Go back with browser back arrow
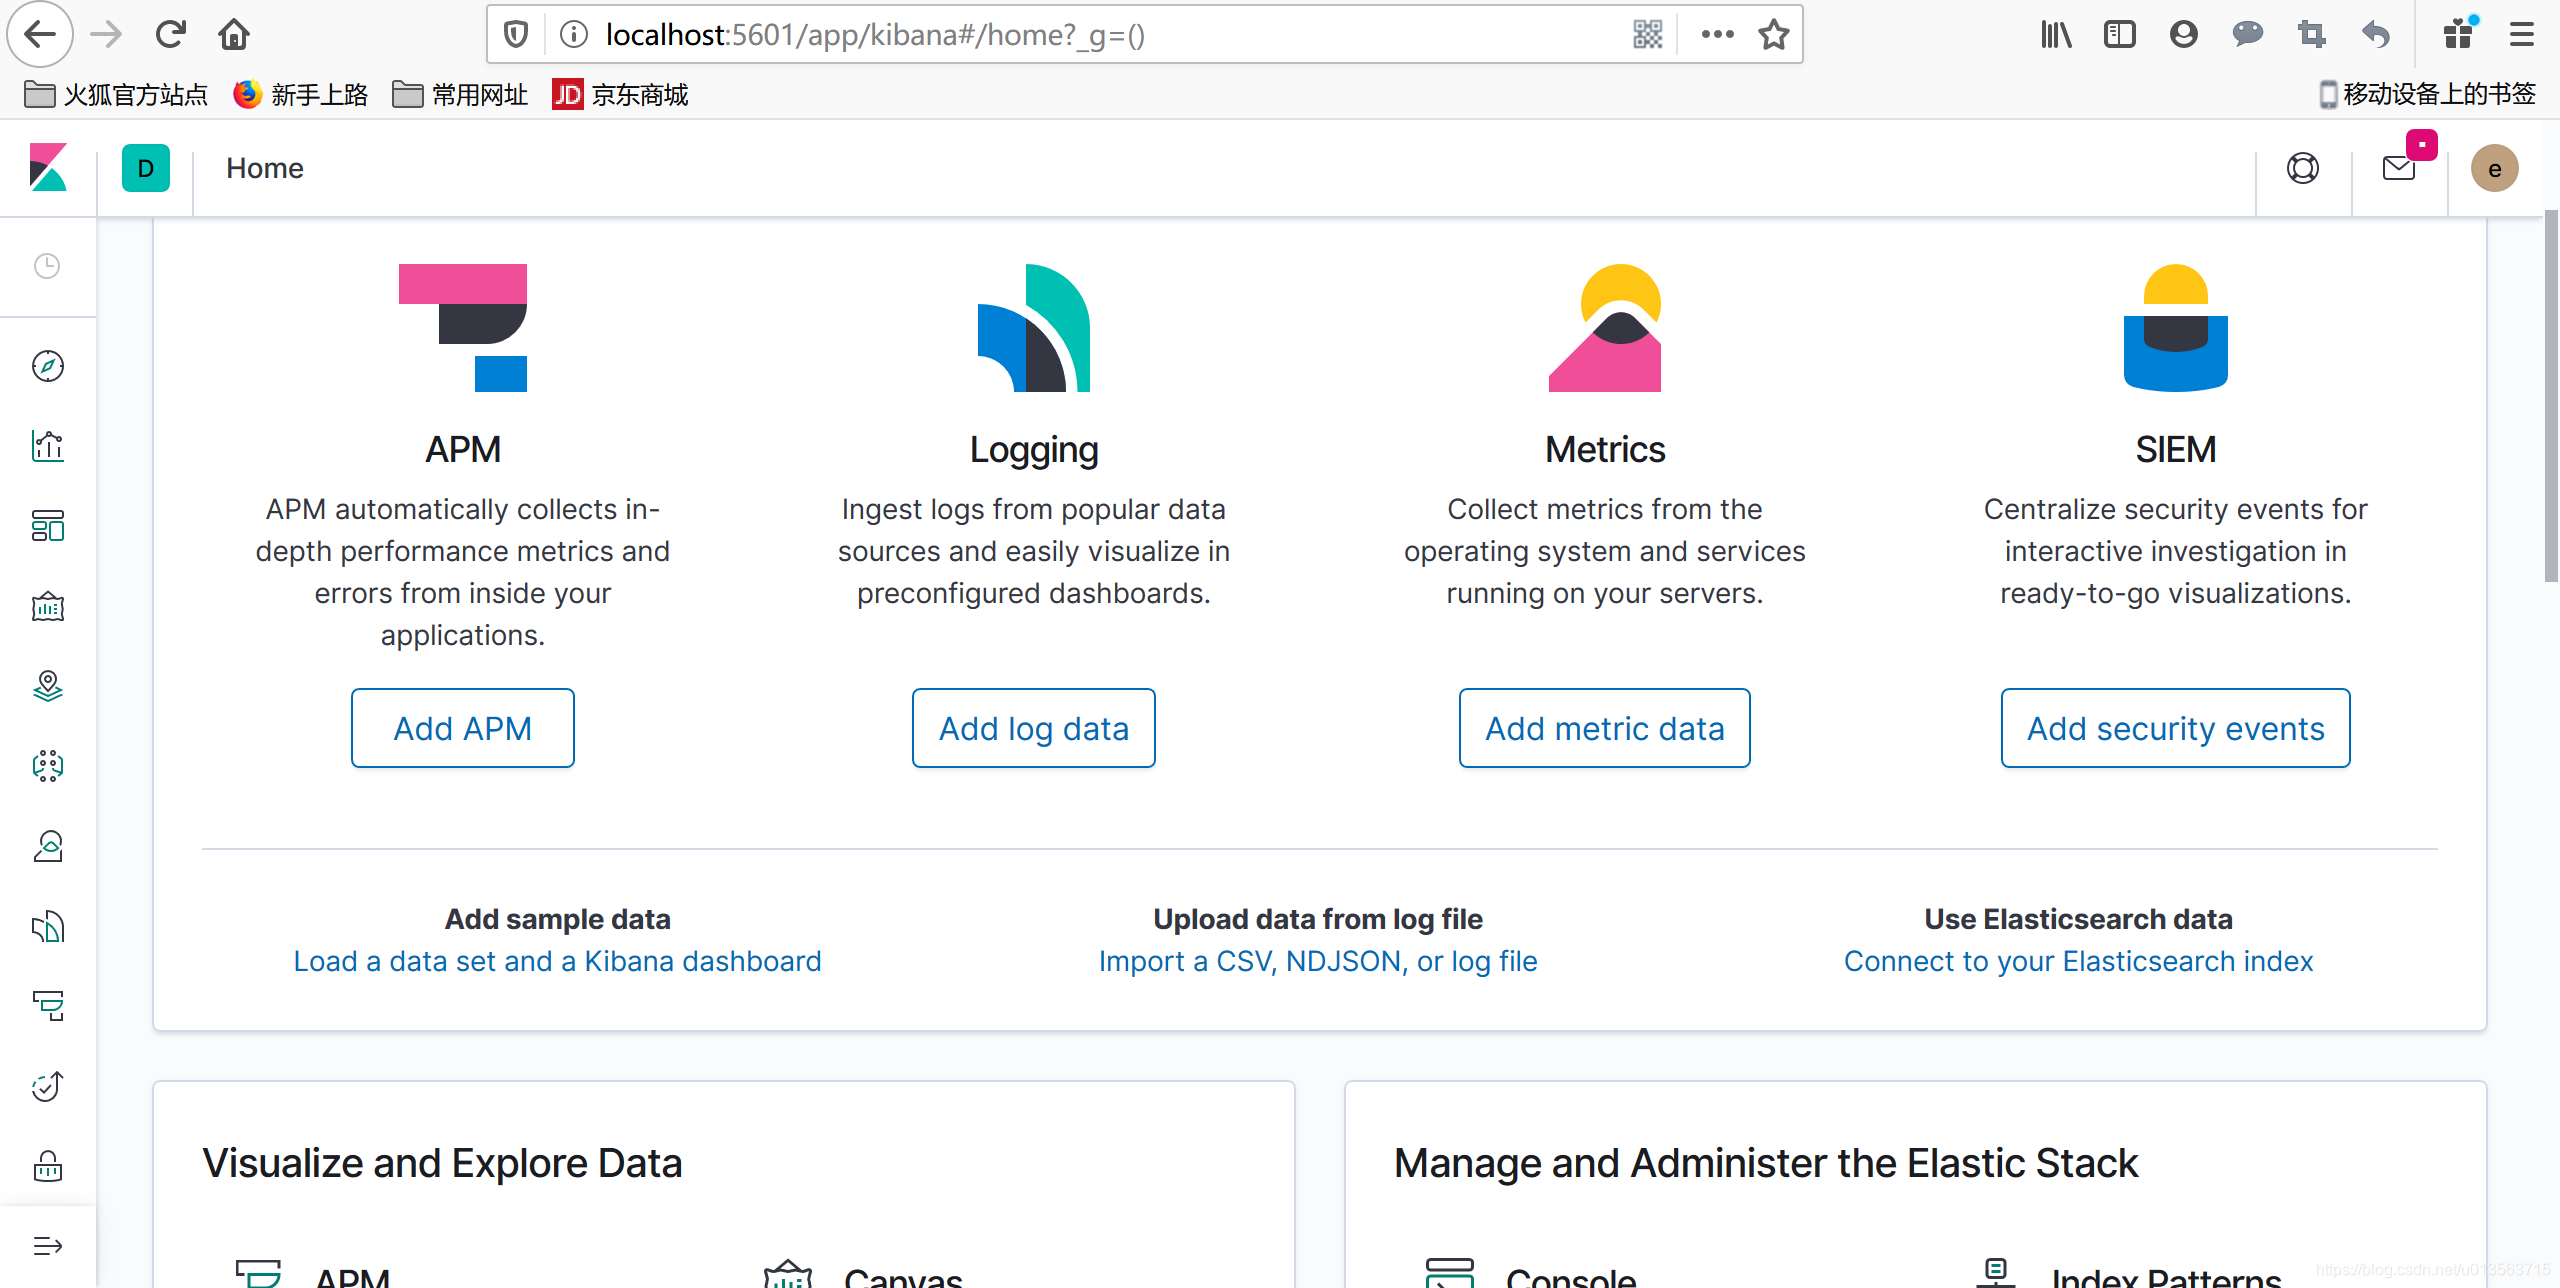 click(40, 35)
